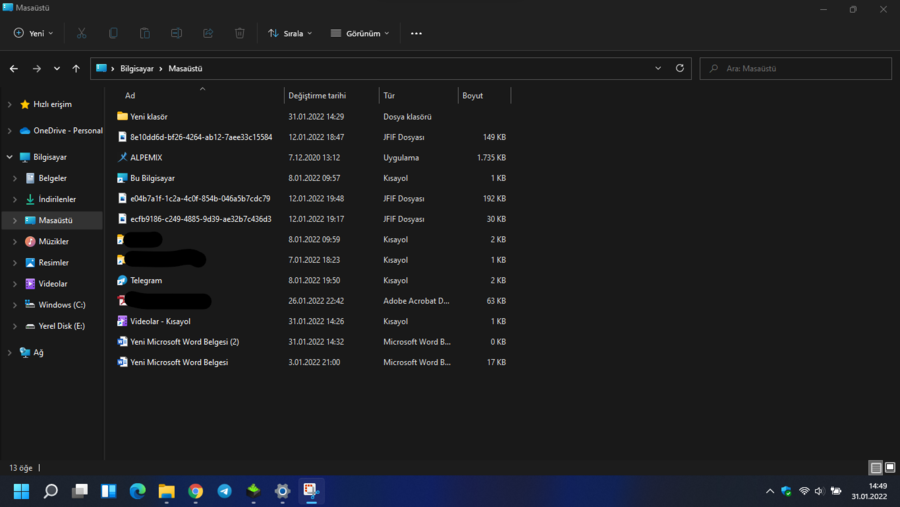Image resolution: width=900 pixels, height=507 pixels.
Task: Expand the Hızlı erişim tree node
Action: (x=10, y=104)
